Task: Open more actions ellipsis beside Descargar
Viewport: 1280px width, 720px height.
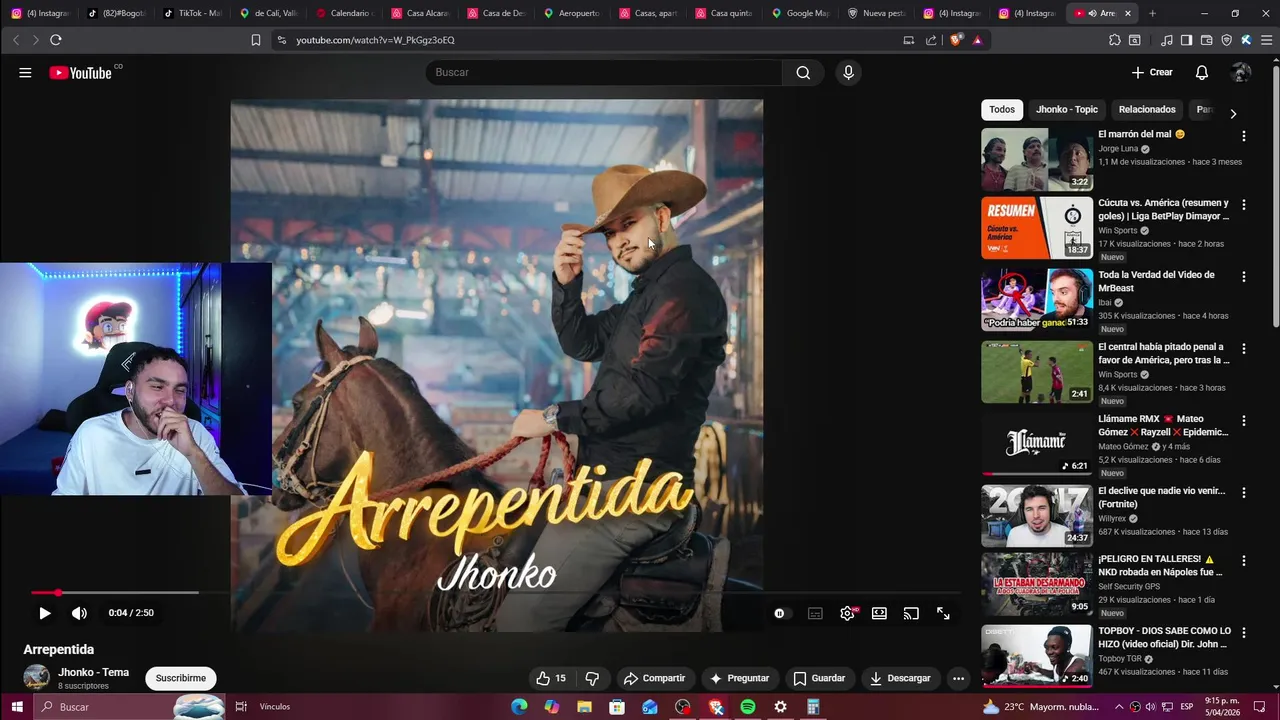Action: click(958, 678)
